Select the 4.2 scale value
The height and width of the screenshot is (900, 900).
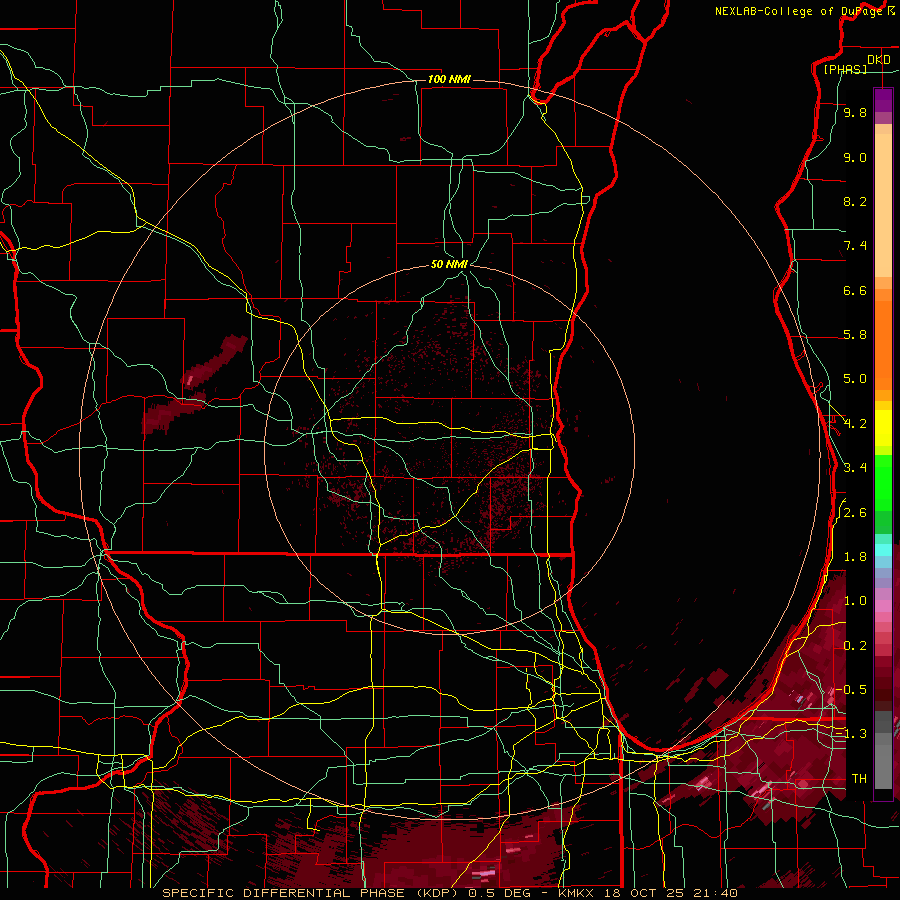[855, 424]
